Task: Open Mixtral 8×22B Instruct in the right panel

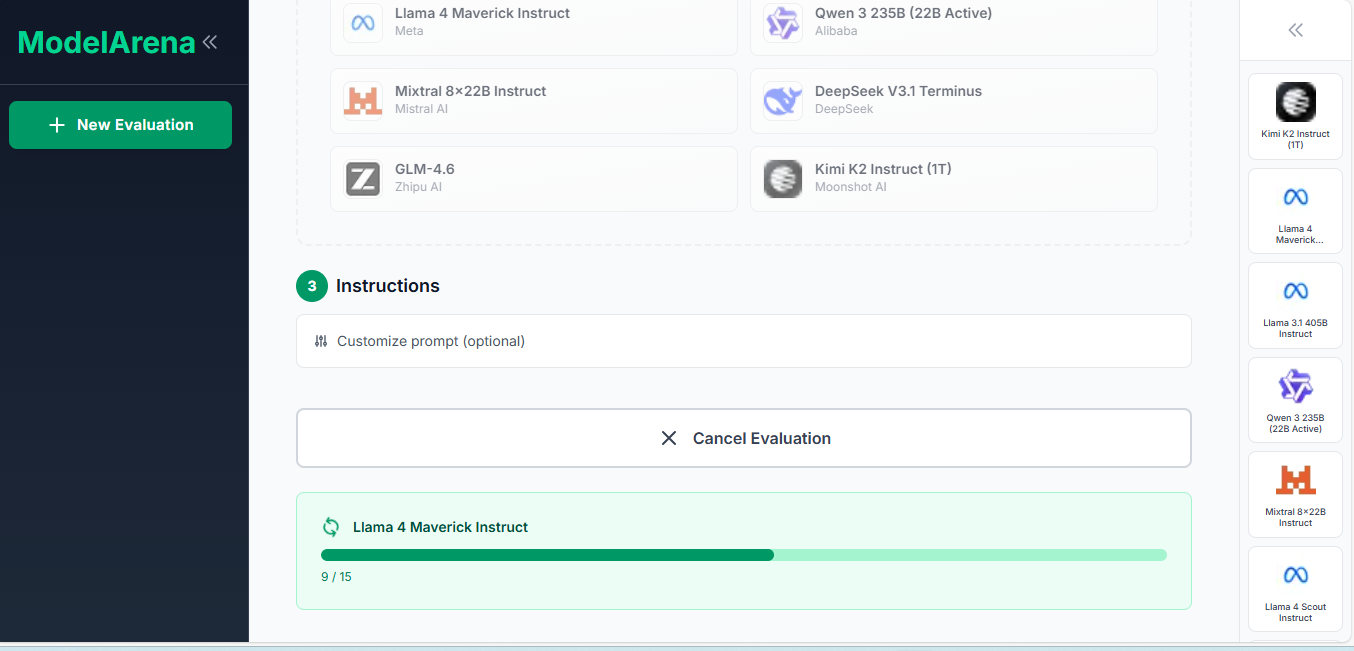Action: click(1296, 494)
